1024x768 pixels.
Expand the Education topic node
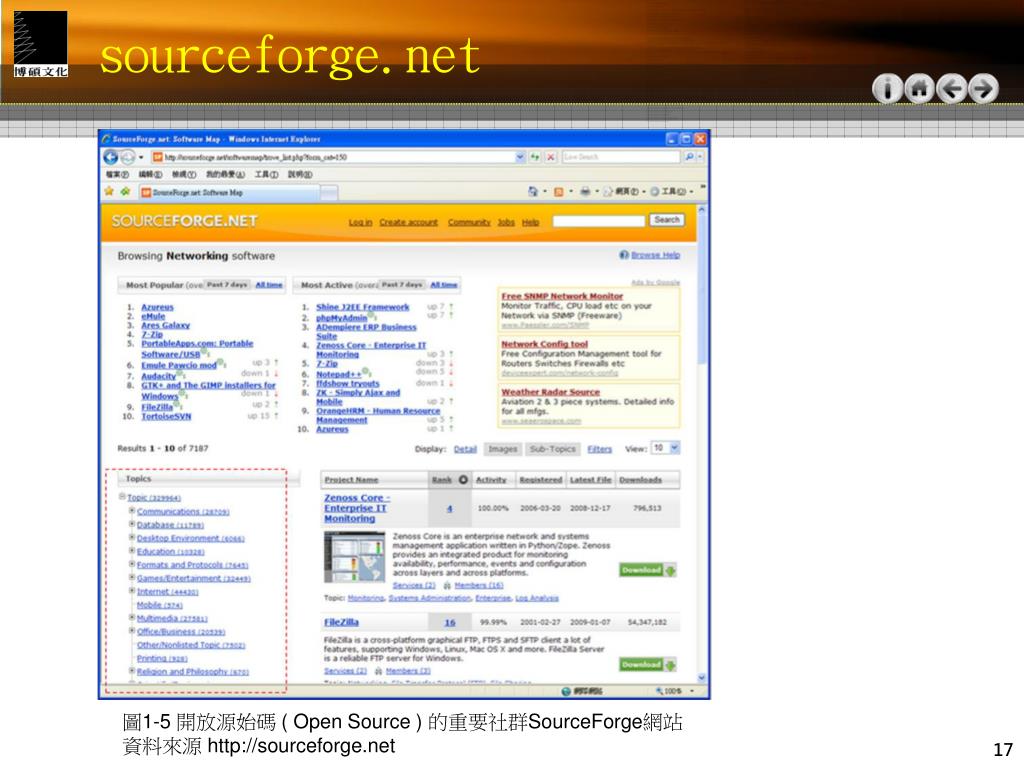132,551
